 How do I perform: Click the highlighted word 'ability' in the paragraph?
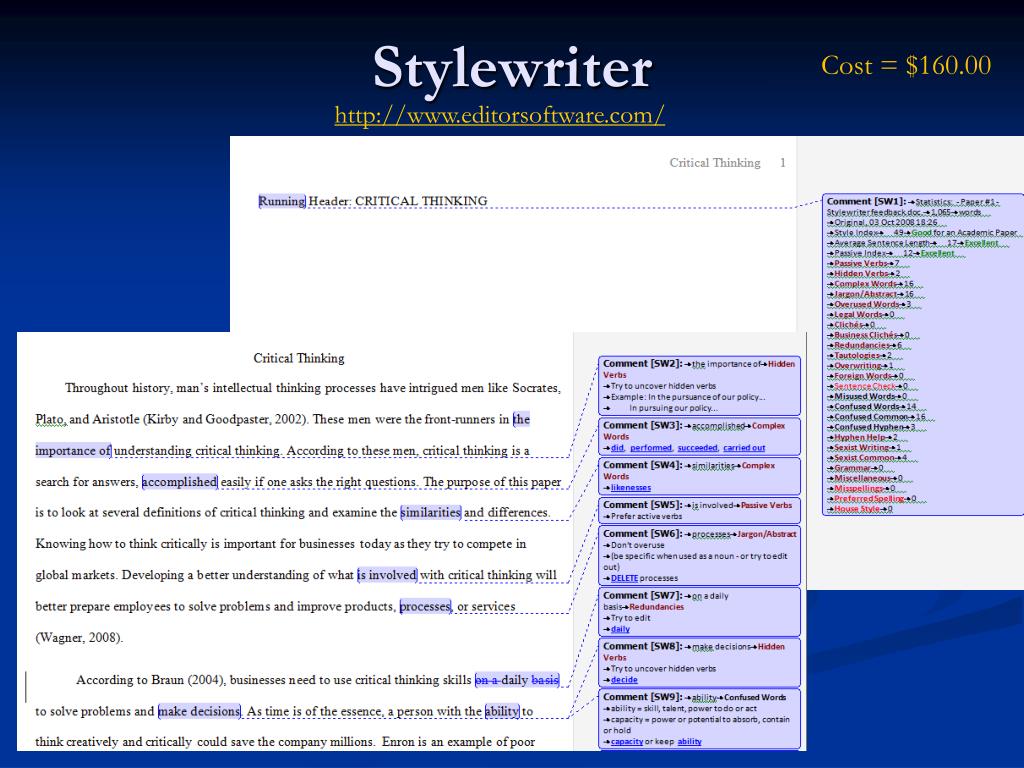click(x=502, y=712)
